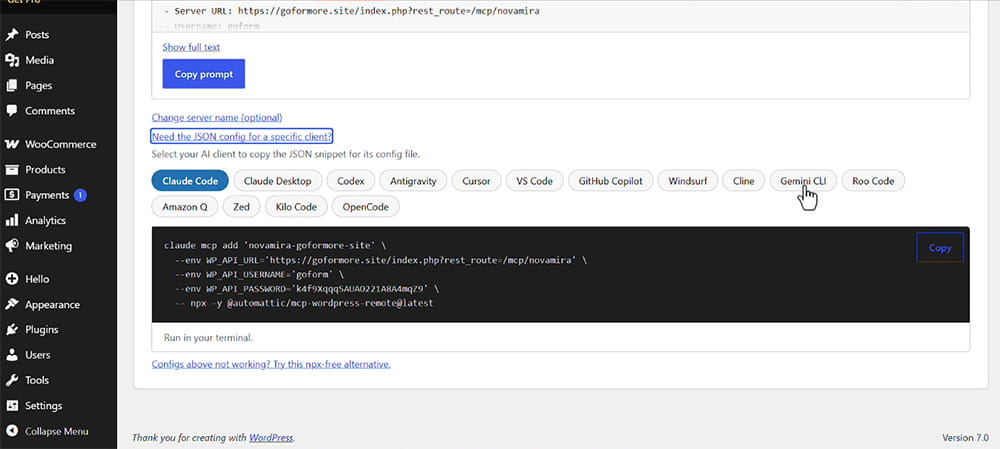The image size is (1000, 449).
Task: Expand the Show full text link
Action: point(191,47)
